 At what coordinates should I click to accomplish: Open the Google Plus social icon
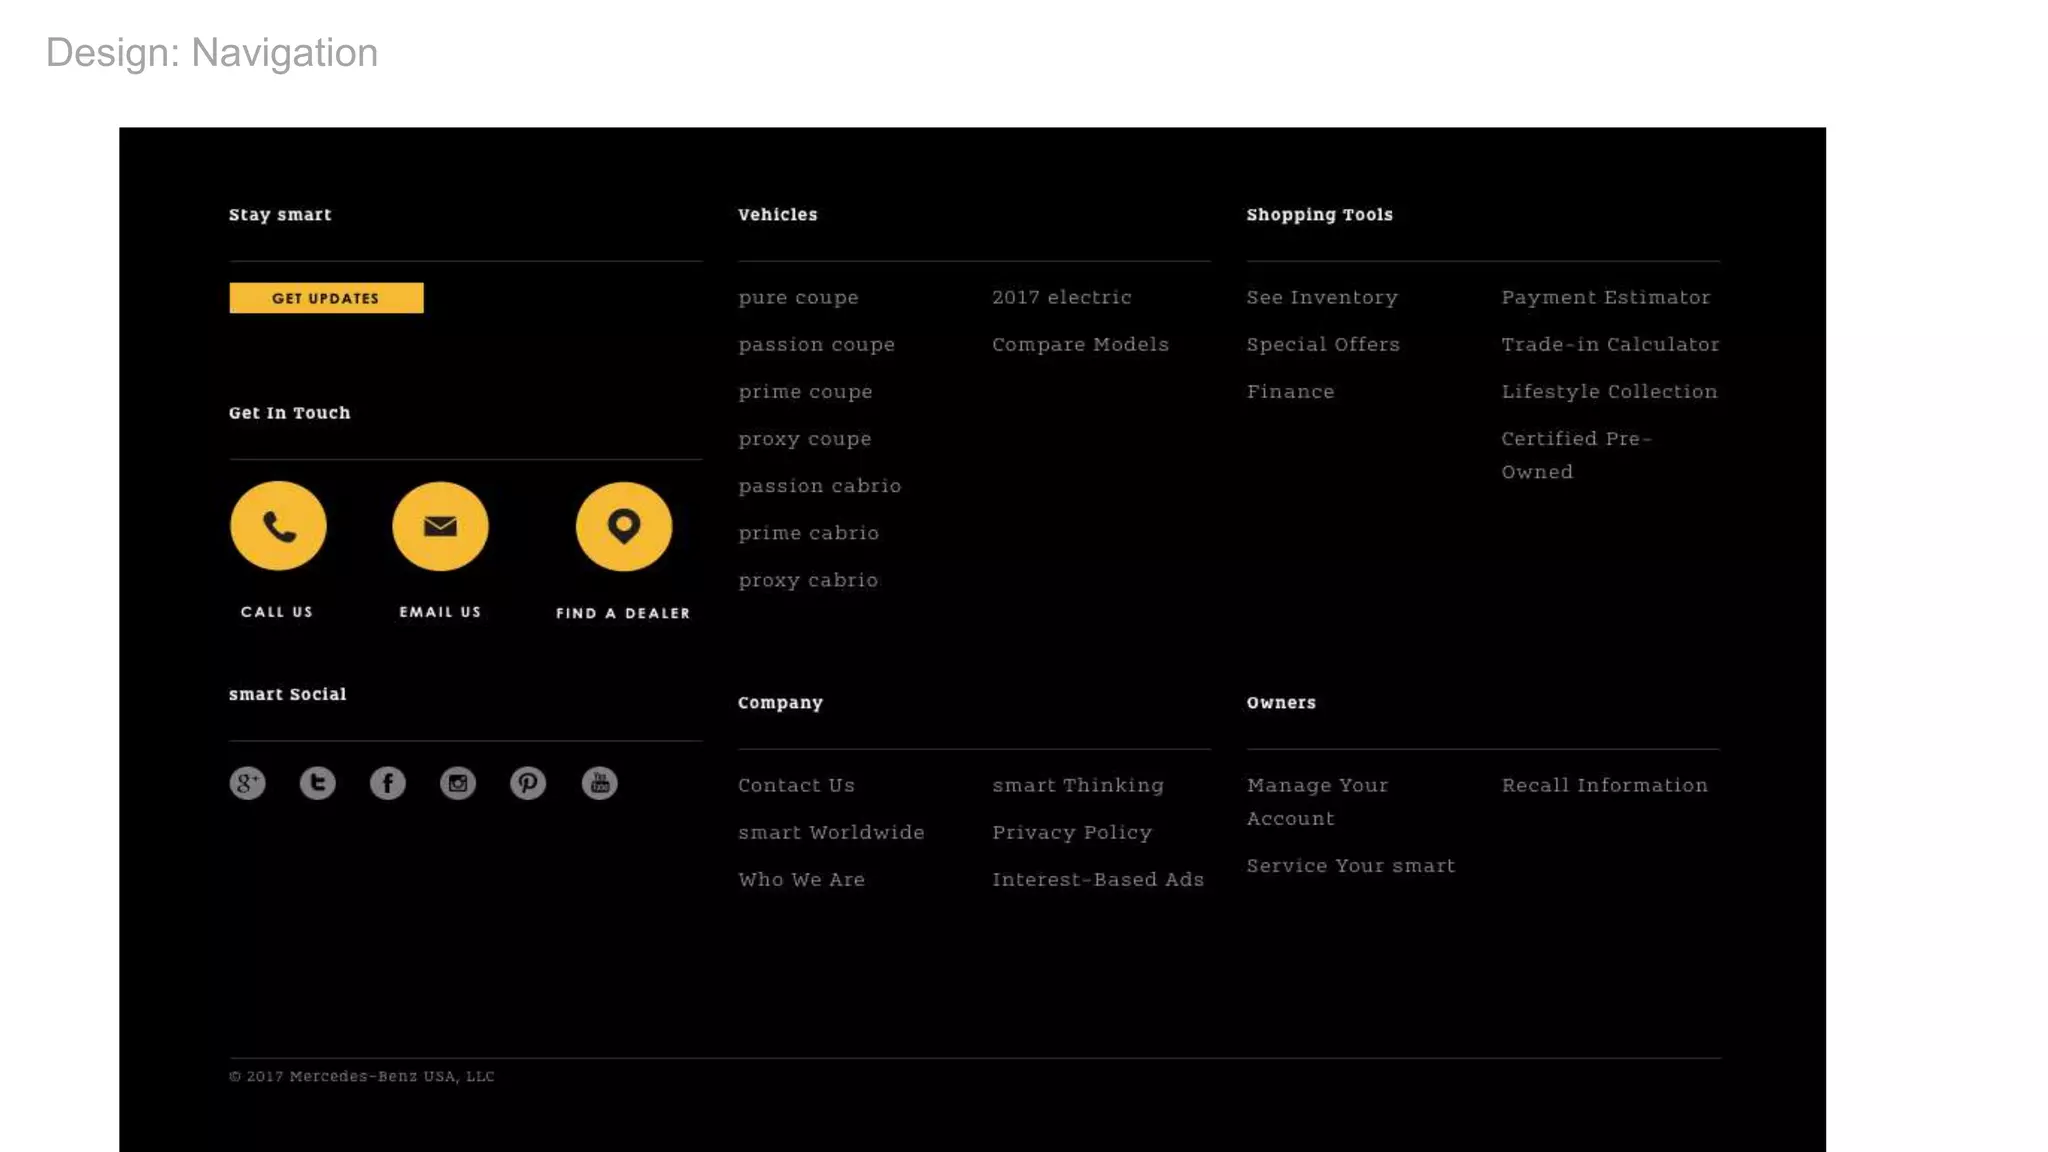pyautogui.click(x=247, y=783)
